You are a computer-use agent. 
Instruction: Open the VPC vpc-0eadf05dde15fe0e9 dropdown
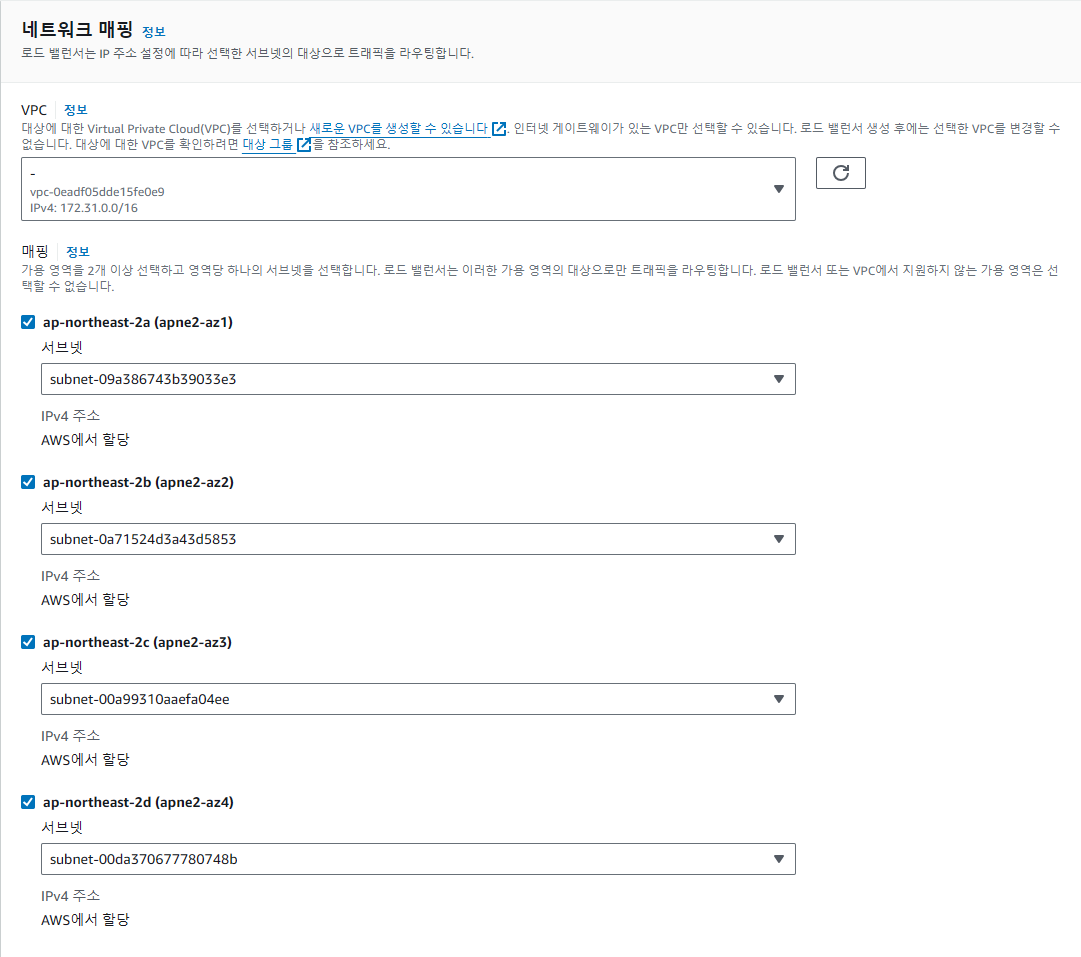pos(408,189)
